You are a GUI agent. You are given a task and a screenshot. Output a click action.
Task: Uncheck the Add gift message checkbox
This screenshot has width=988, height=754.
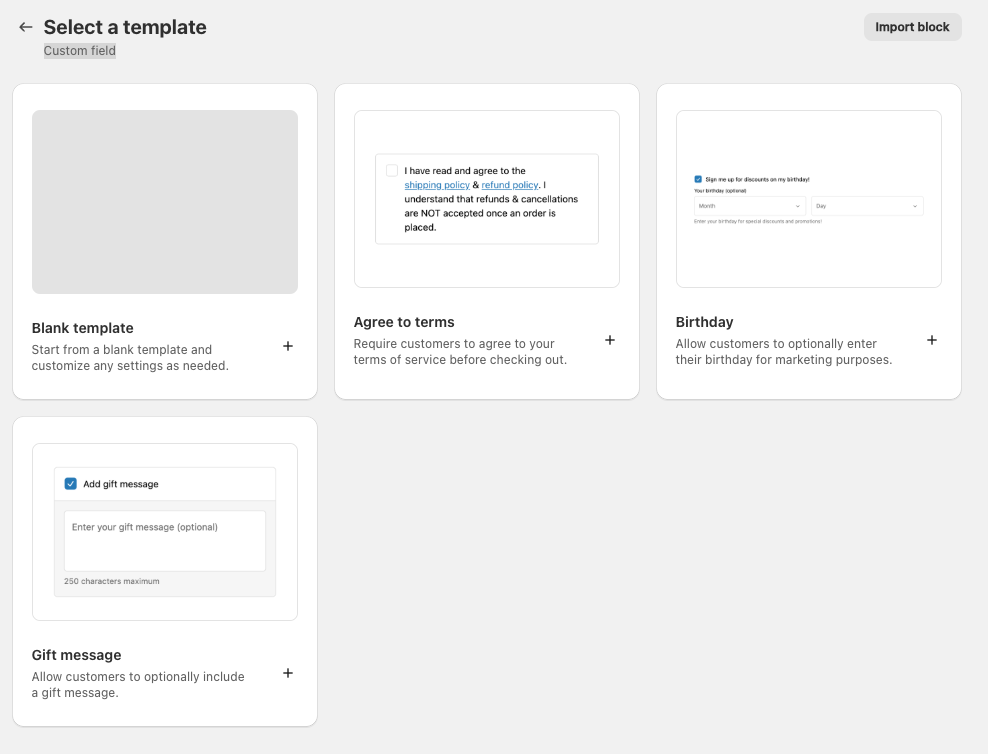[x=71, y=484]
